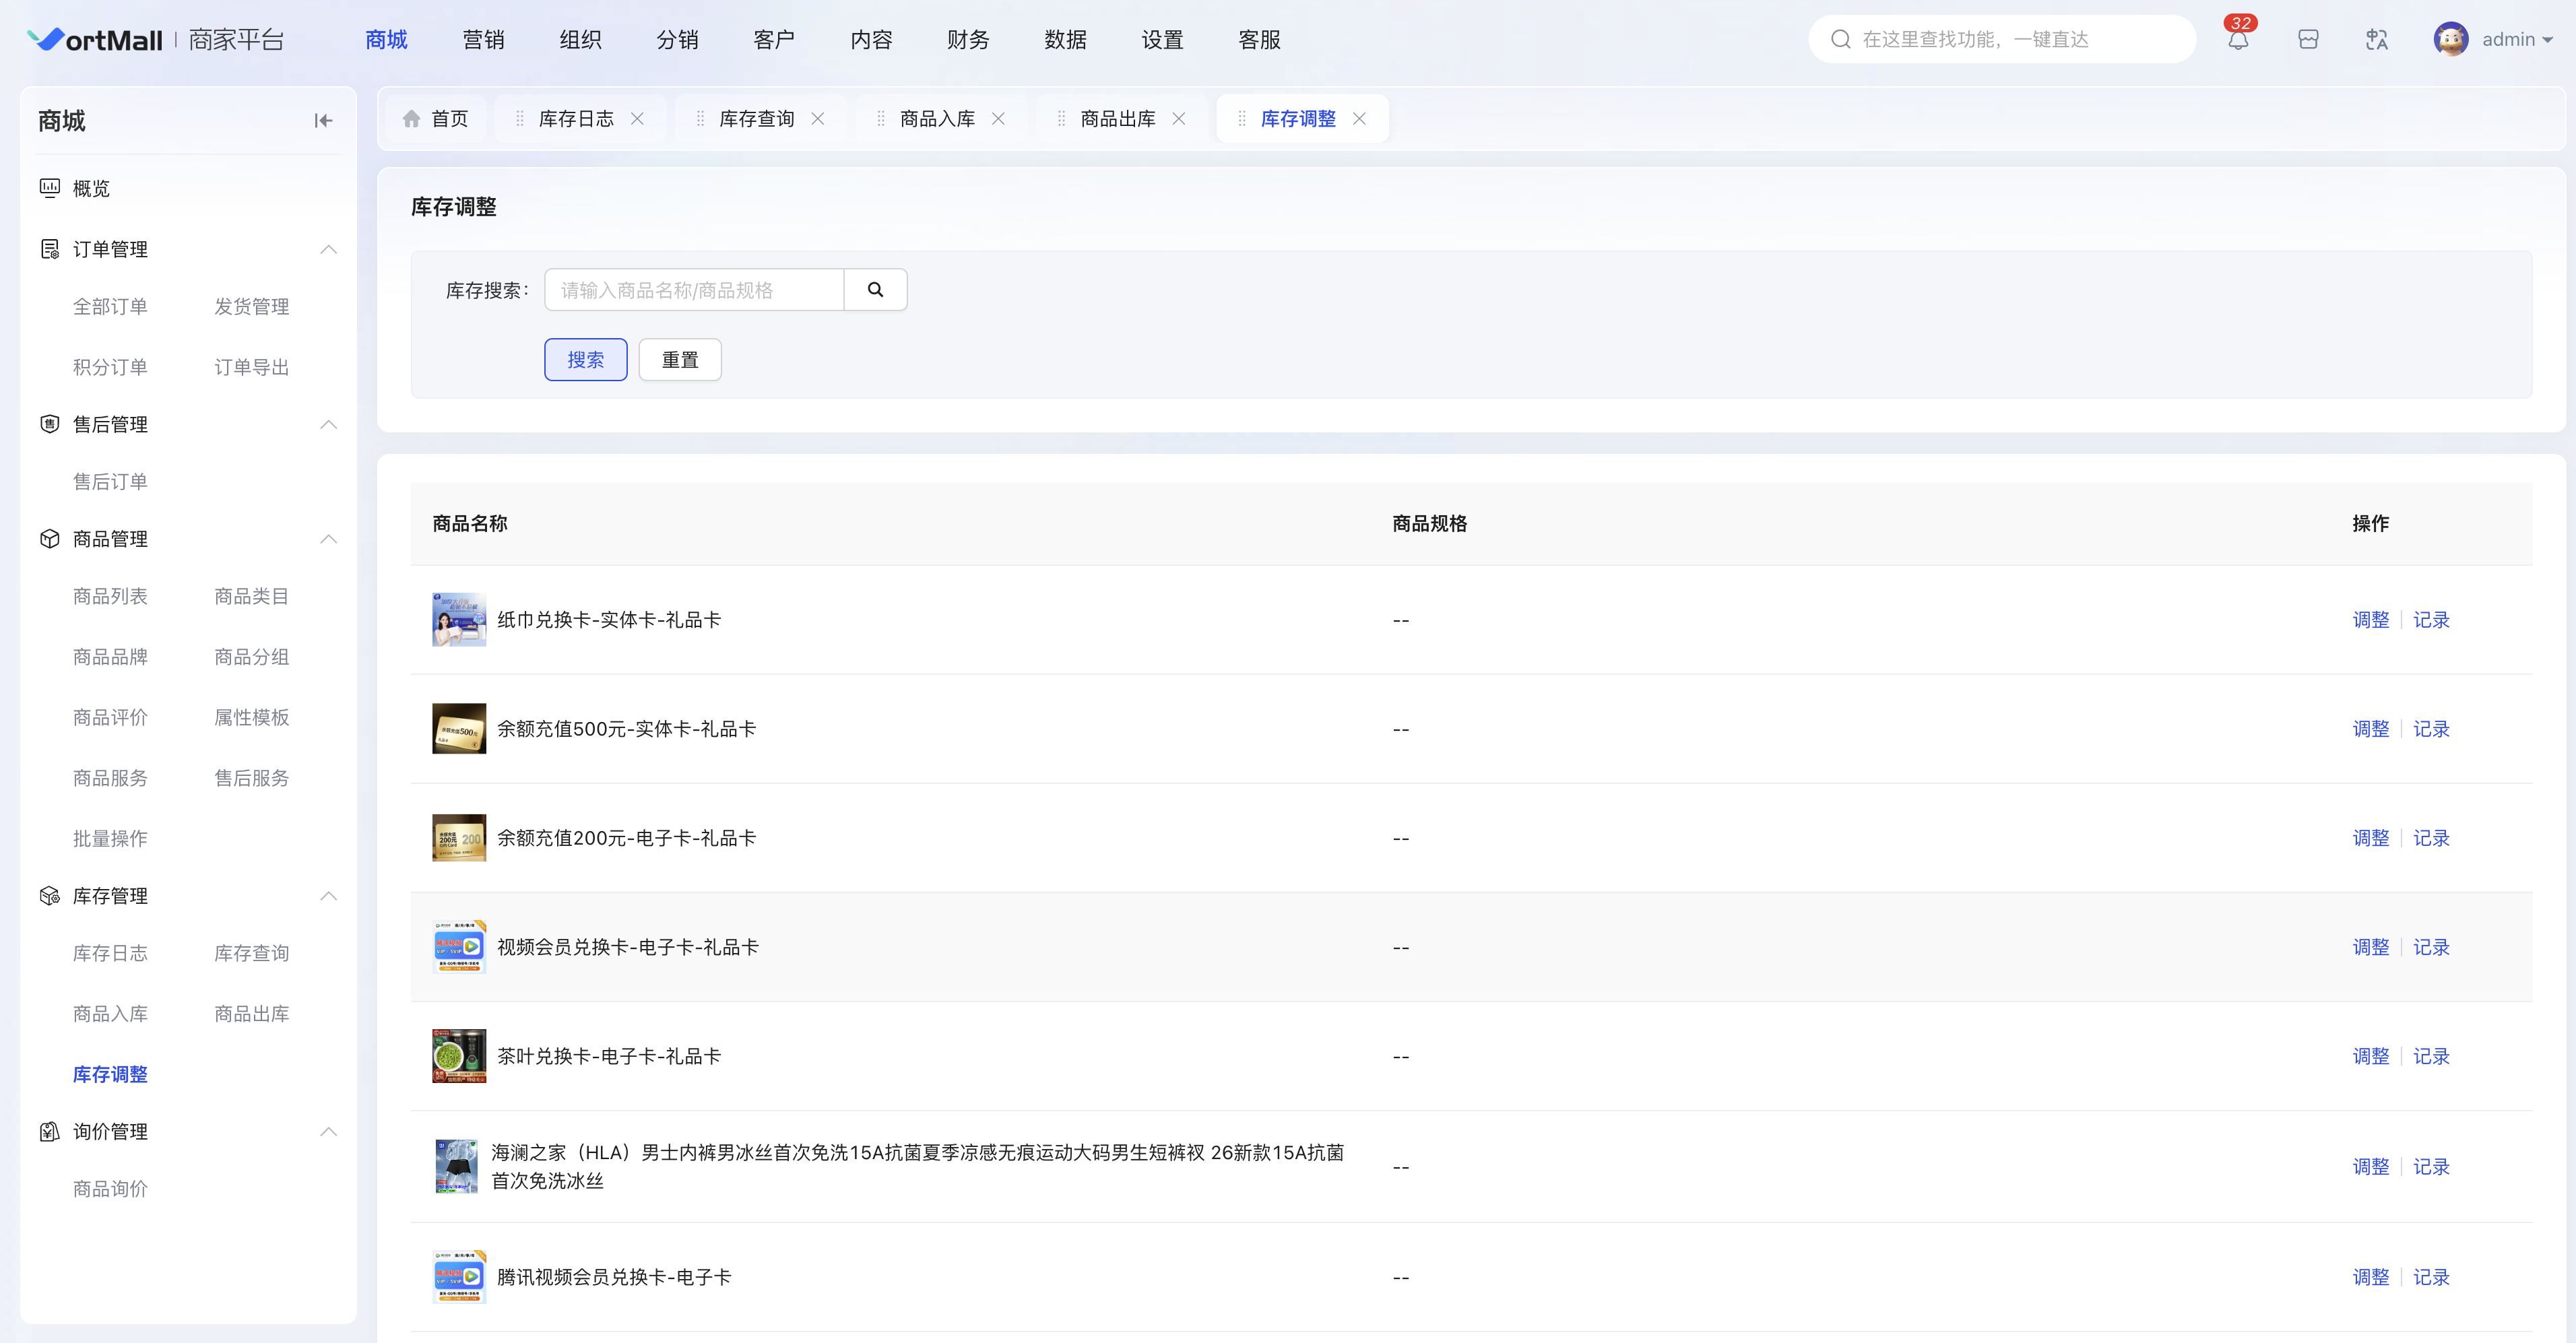
Task: Switch to the 库存查询 tab
Action: point(756,119)
